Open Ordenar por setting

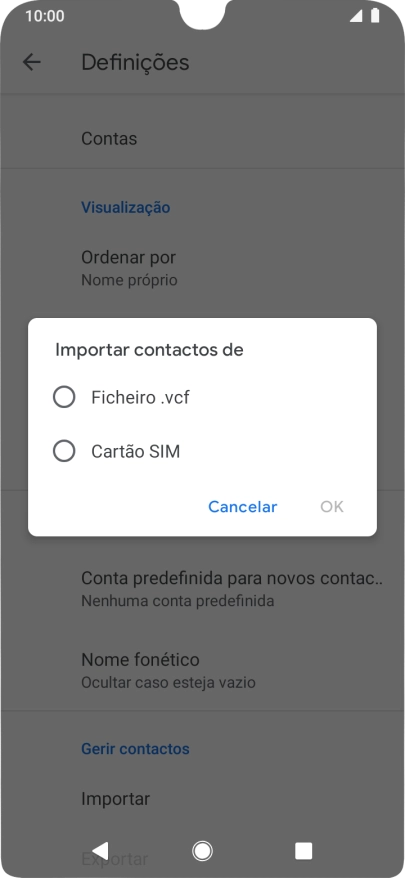click(202, 268)
